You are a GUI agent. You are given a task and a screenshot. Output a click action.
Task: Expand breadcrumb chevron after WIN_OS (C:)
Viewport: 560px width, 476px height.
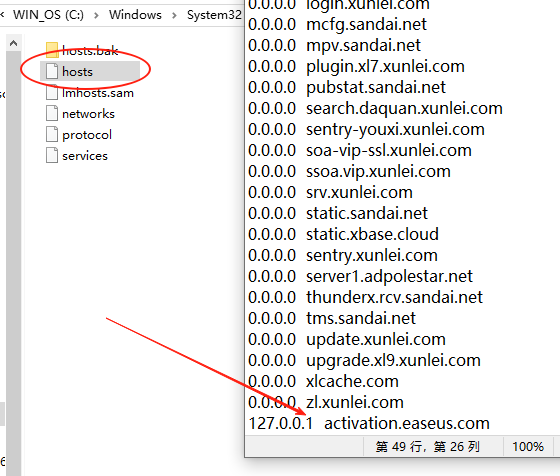(x=96, y=15)
